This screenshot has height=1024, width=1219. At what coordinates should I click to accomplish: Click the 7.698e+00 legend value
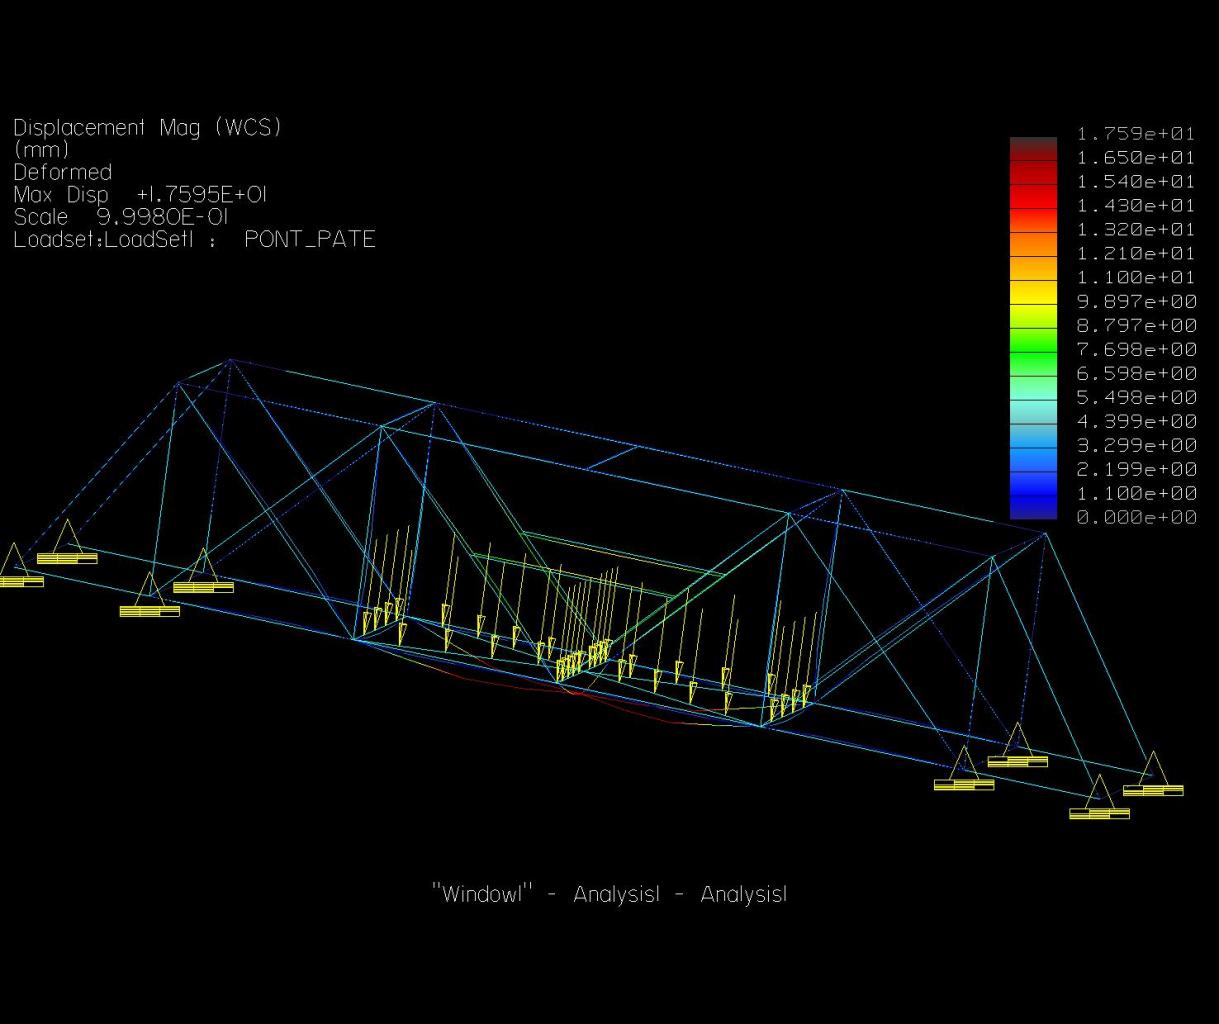pos(1136,349)
